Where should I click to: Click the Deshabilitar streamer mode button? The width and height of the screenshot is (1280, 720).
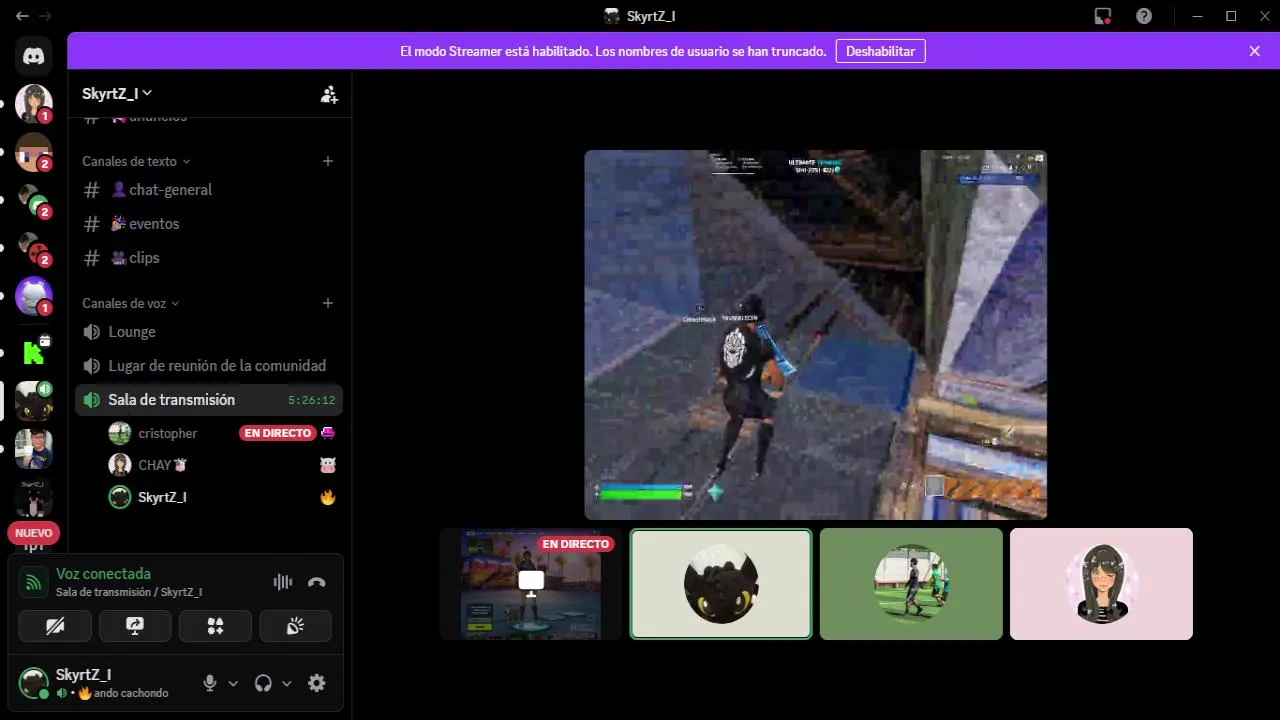880,51
